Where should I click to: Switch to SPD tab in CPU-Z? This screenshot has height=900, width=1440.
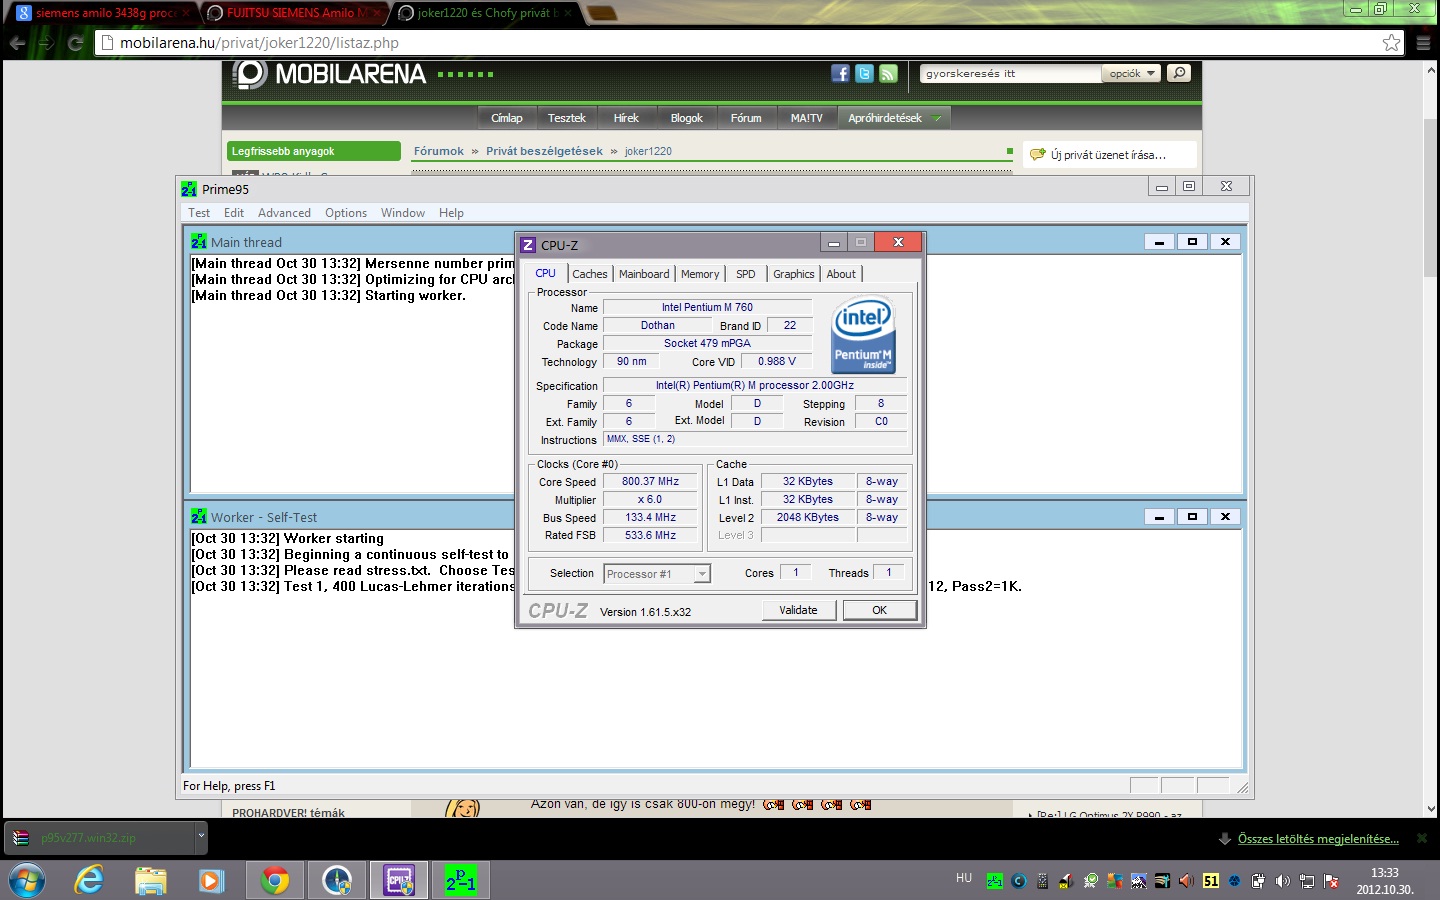tap(746, 274)
